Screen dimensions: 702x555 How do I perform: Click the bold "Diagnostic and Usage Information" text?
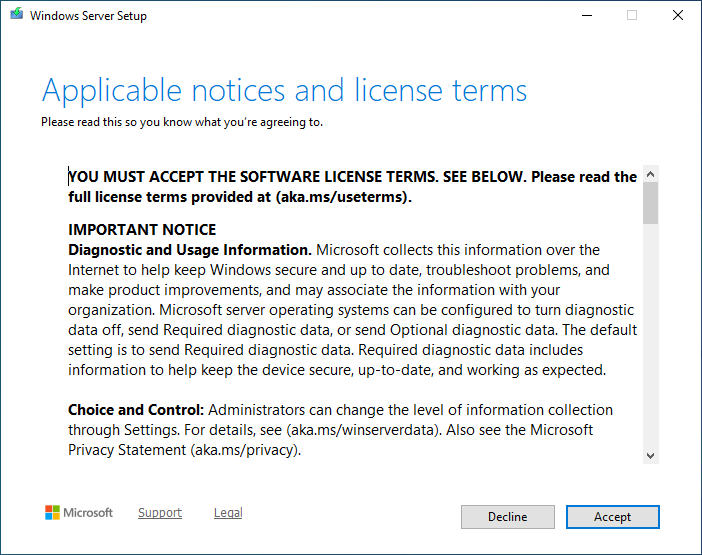[x=190, y=250]
